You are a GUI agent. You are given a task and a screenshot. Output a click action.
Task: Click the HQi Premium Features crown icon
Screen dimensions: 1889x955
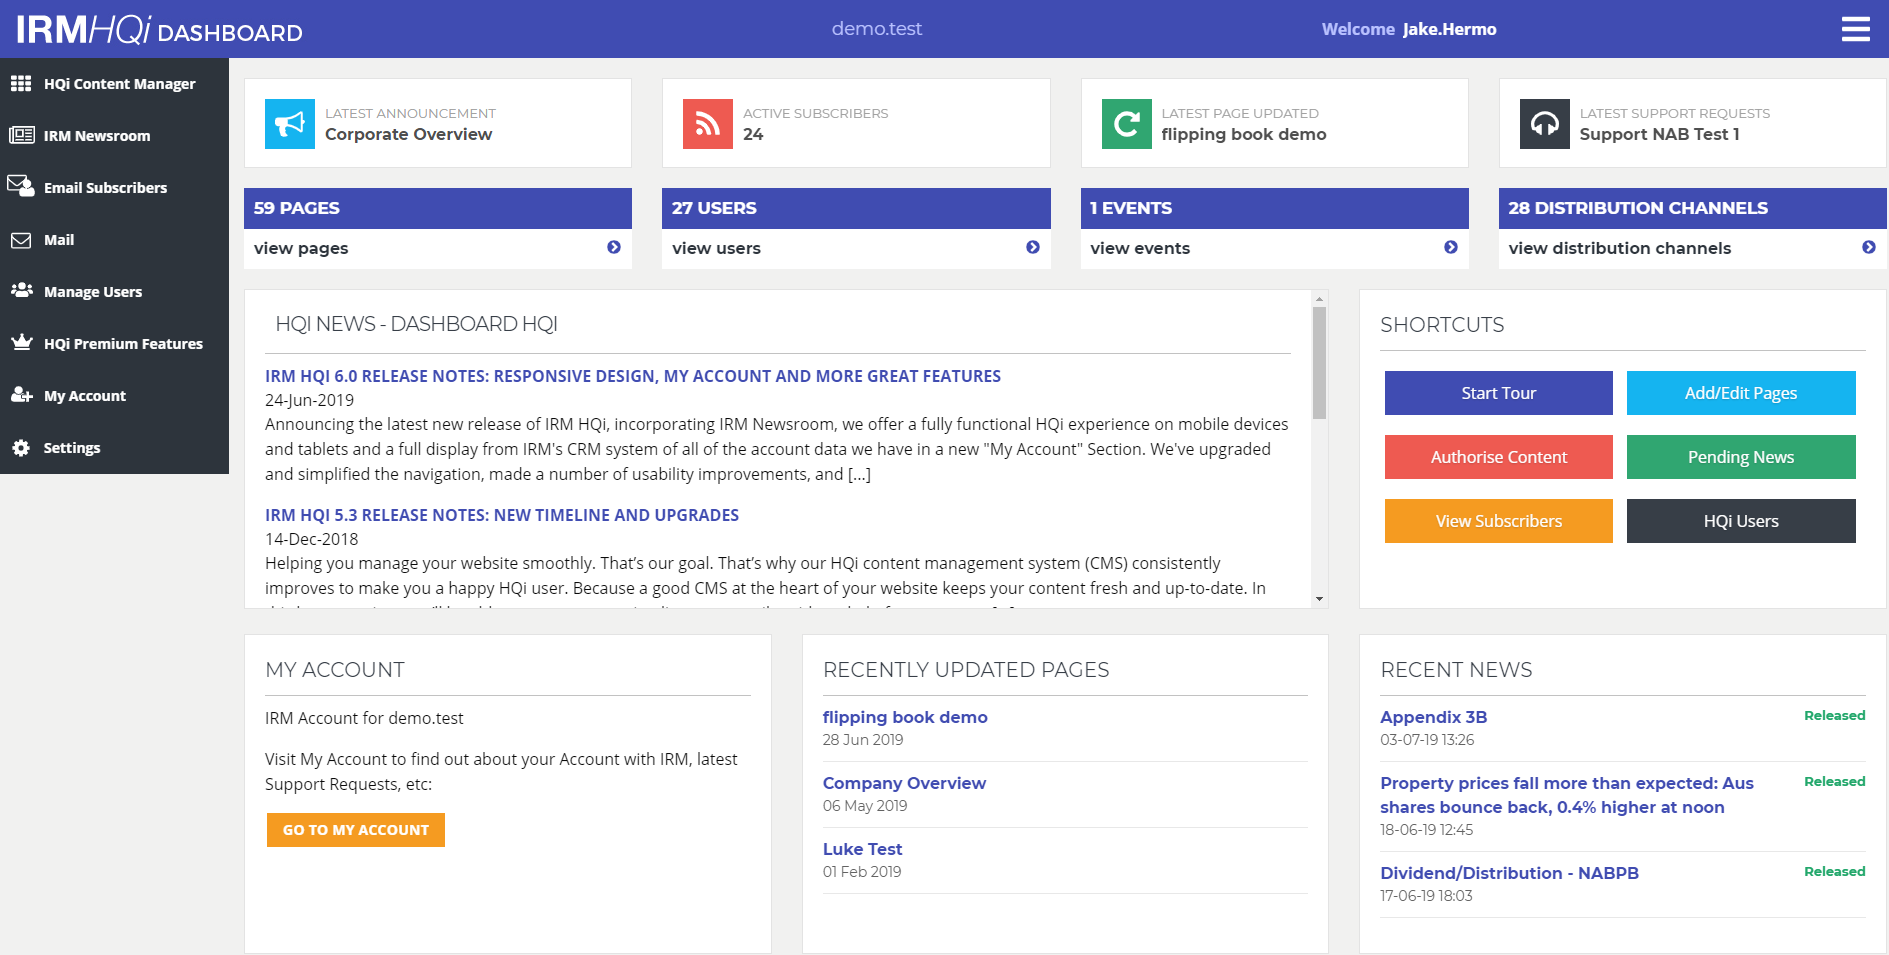pos(21,343)
